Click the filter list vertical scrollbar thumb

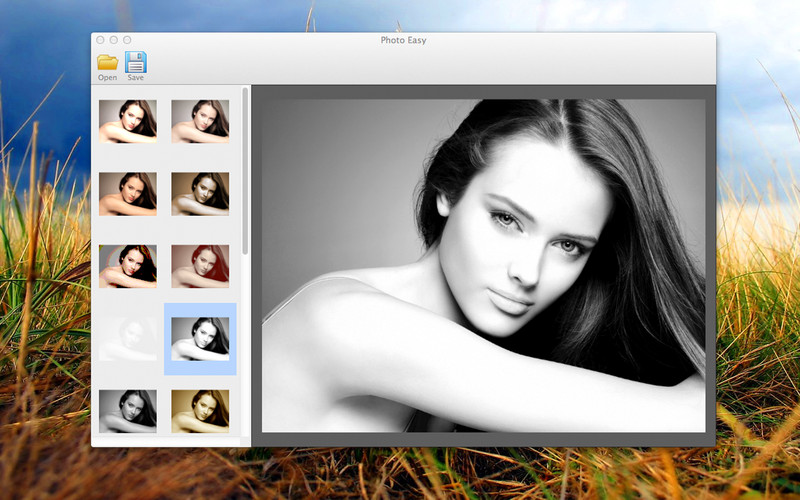tap(246, 175)
